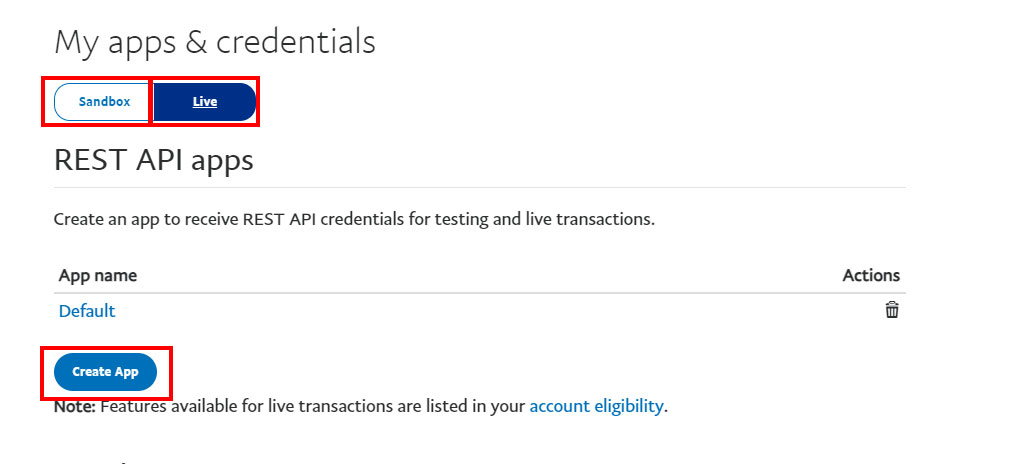The image size is (1012, 464).
Task: View details of the Default app
Action: click(87, 310)
